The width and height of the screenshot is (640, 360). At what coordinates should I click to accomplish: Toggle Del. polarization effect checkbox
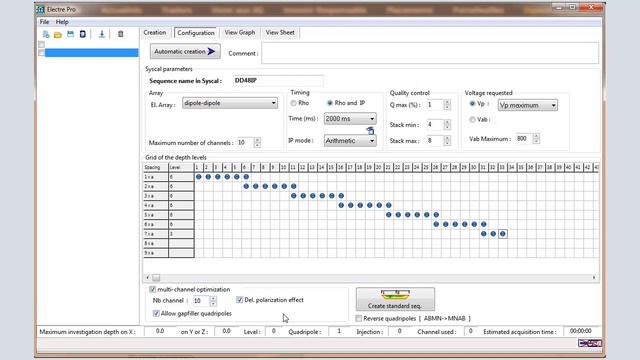(240, 300)
